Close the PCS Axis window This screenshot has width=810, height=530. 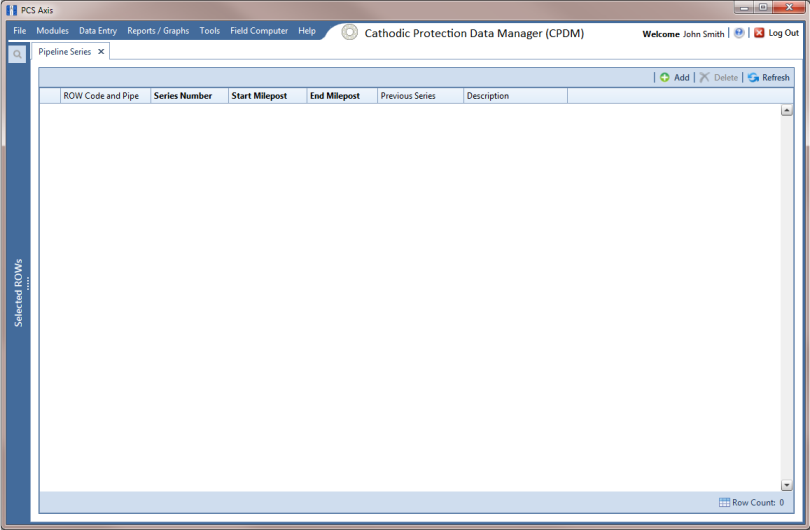(x=789, y=7)
